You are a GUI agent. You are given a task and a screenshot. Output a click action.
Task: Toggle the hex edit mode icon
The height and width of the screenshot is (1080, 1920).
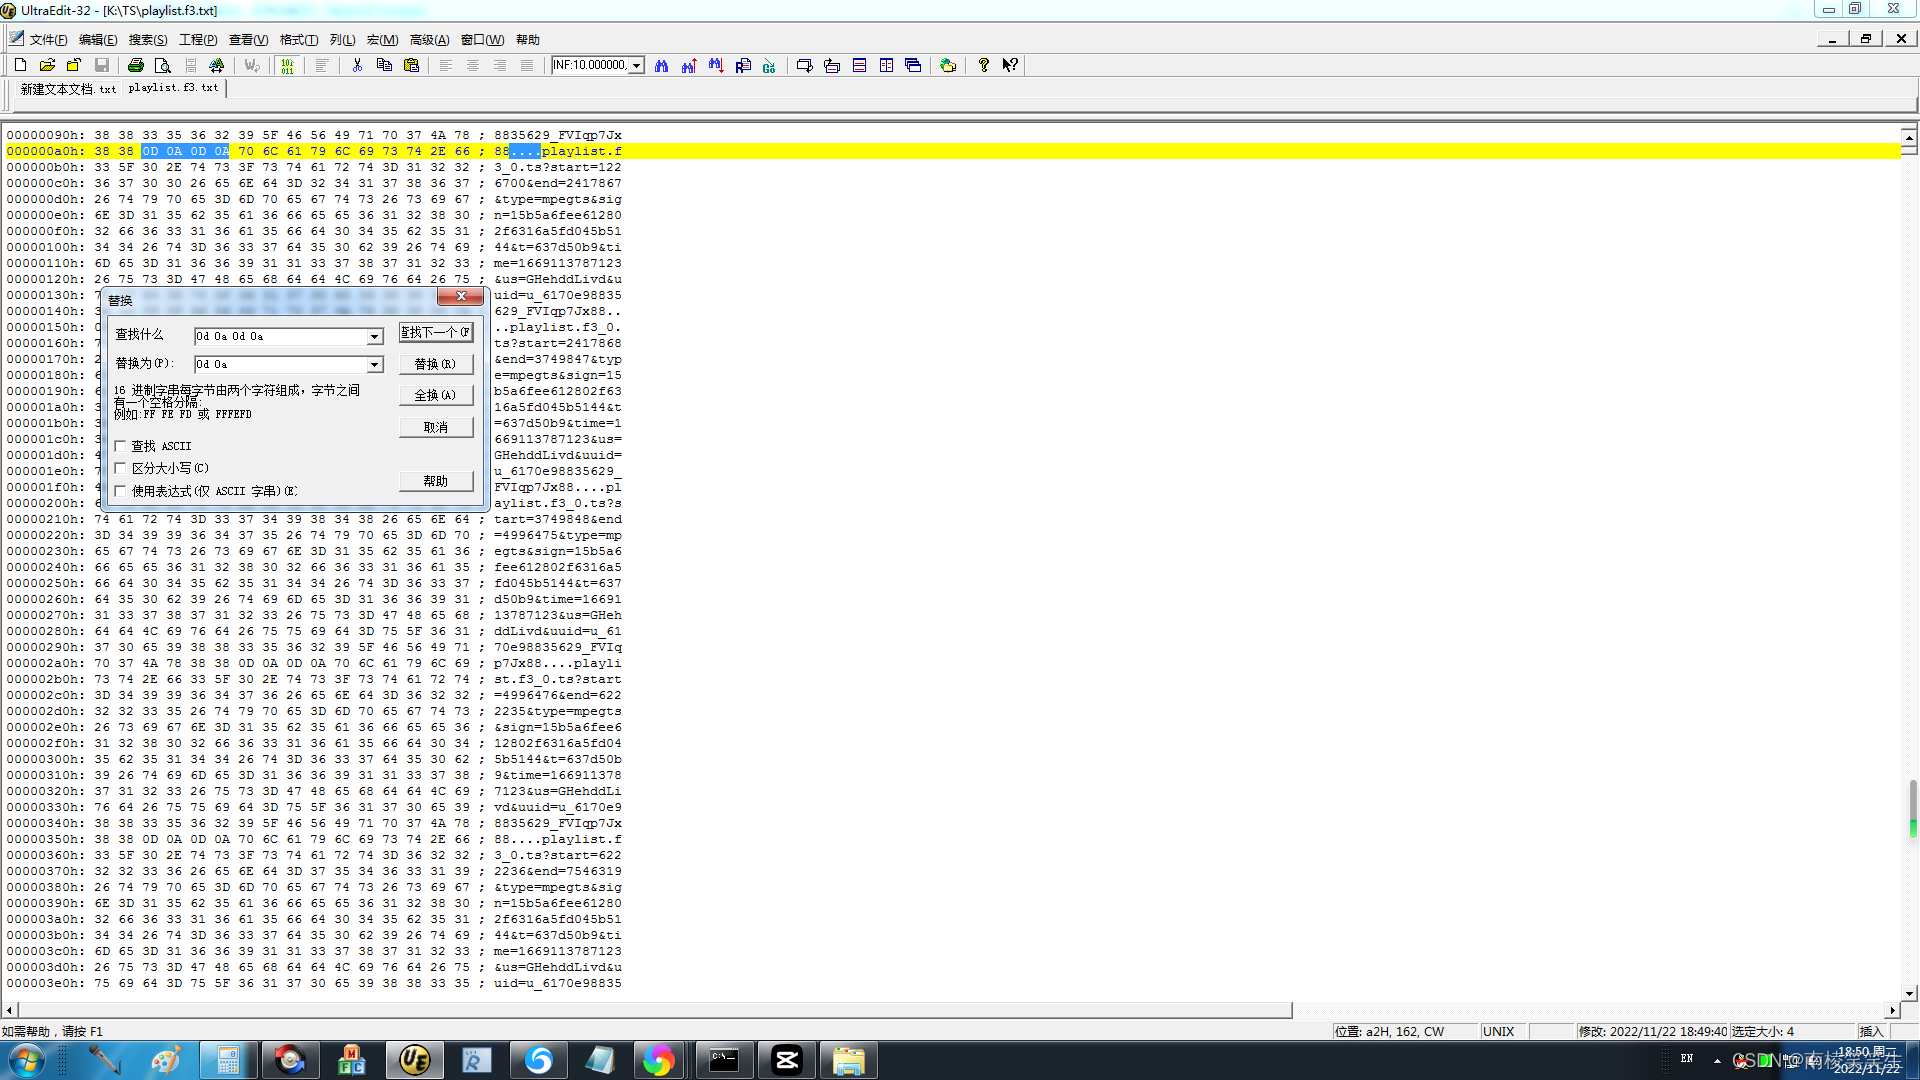[x=288, y=65]
